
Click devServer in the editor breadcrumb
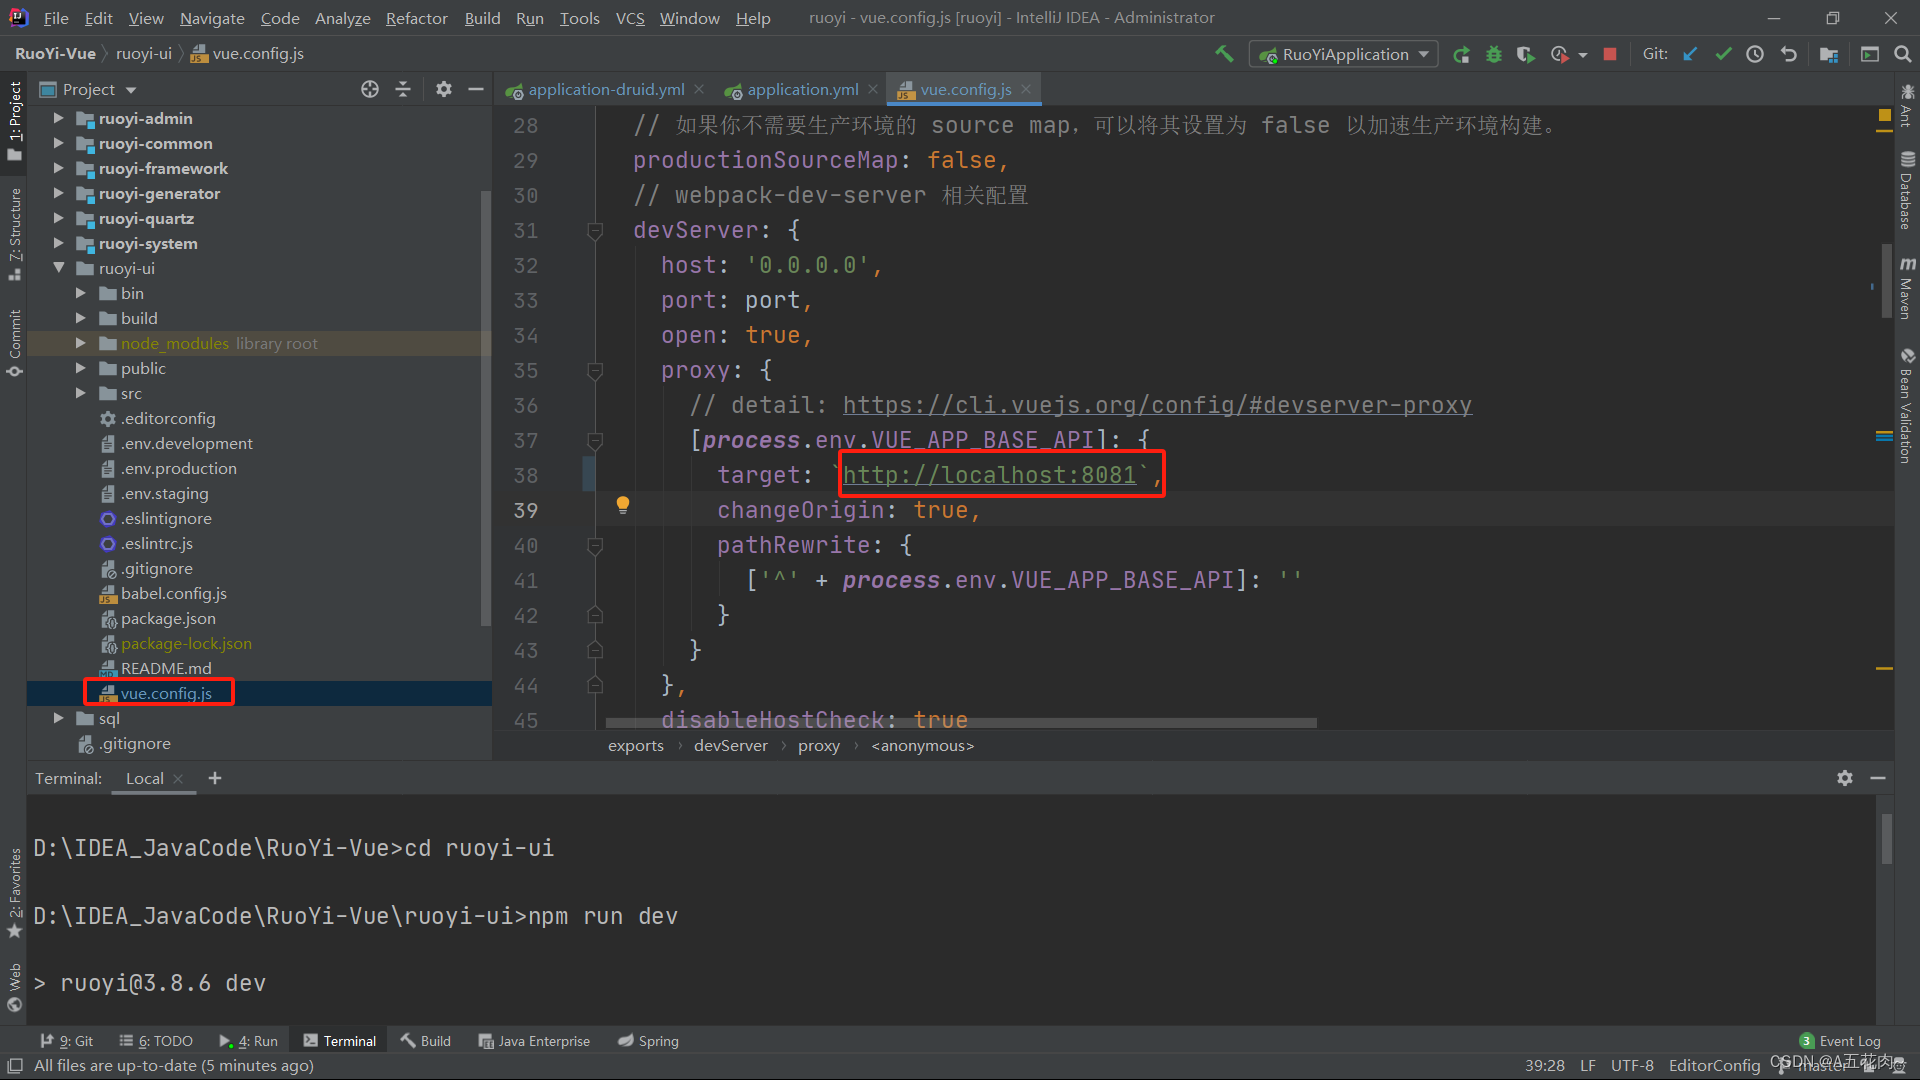coord(731,746)
